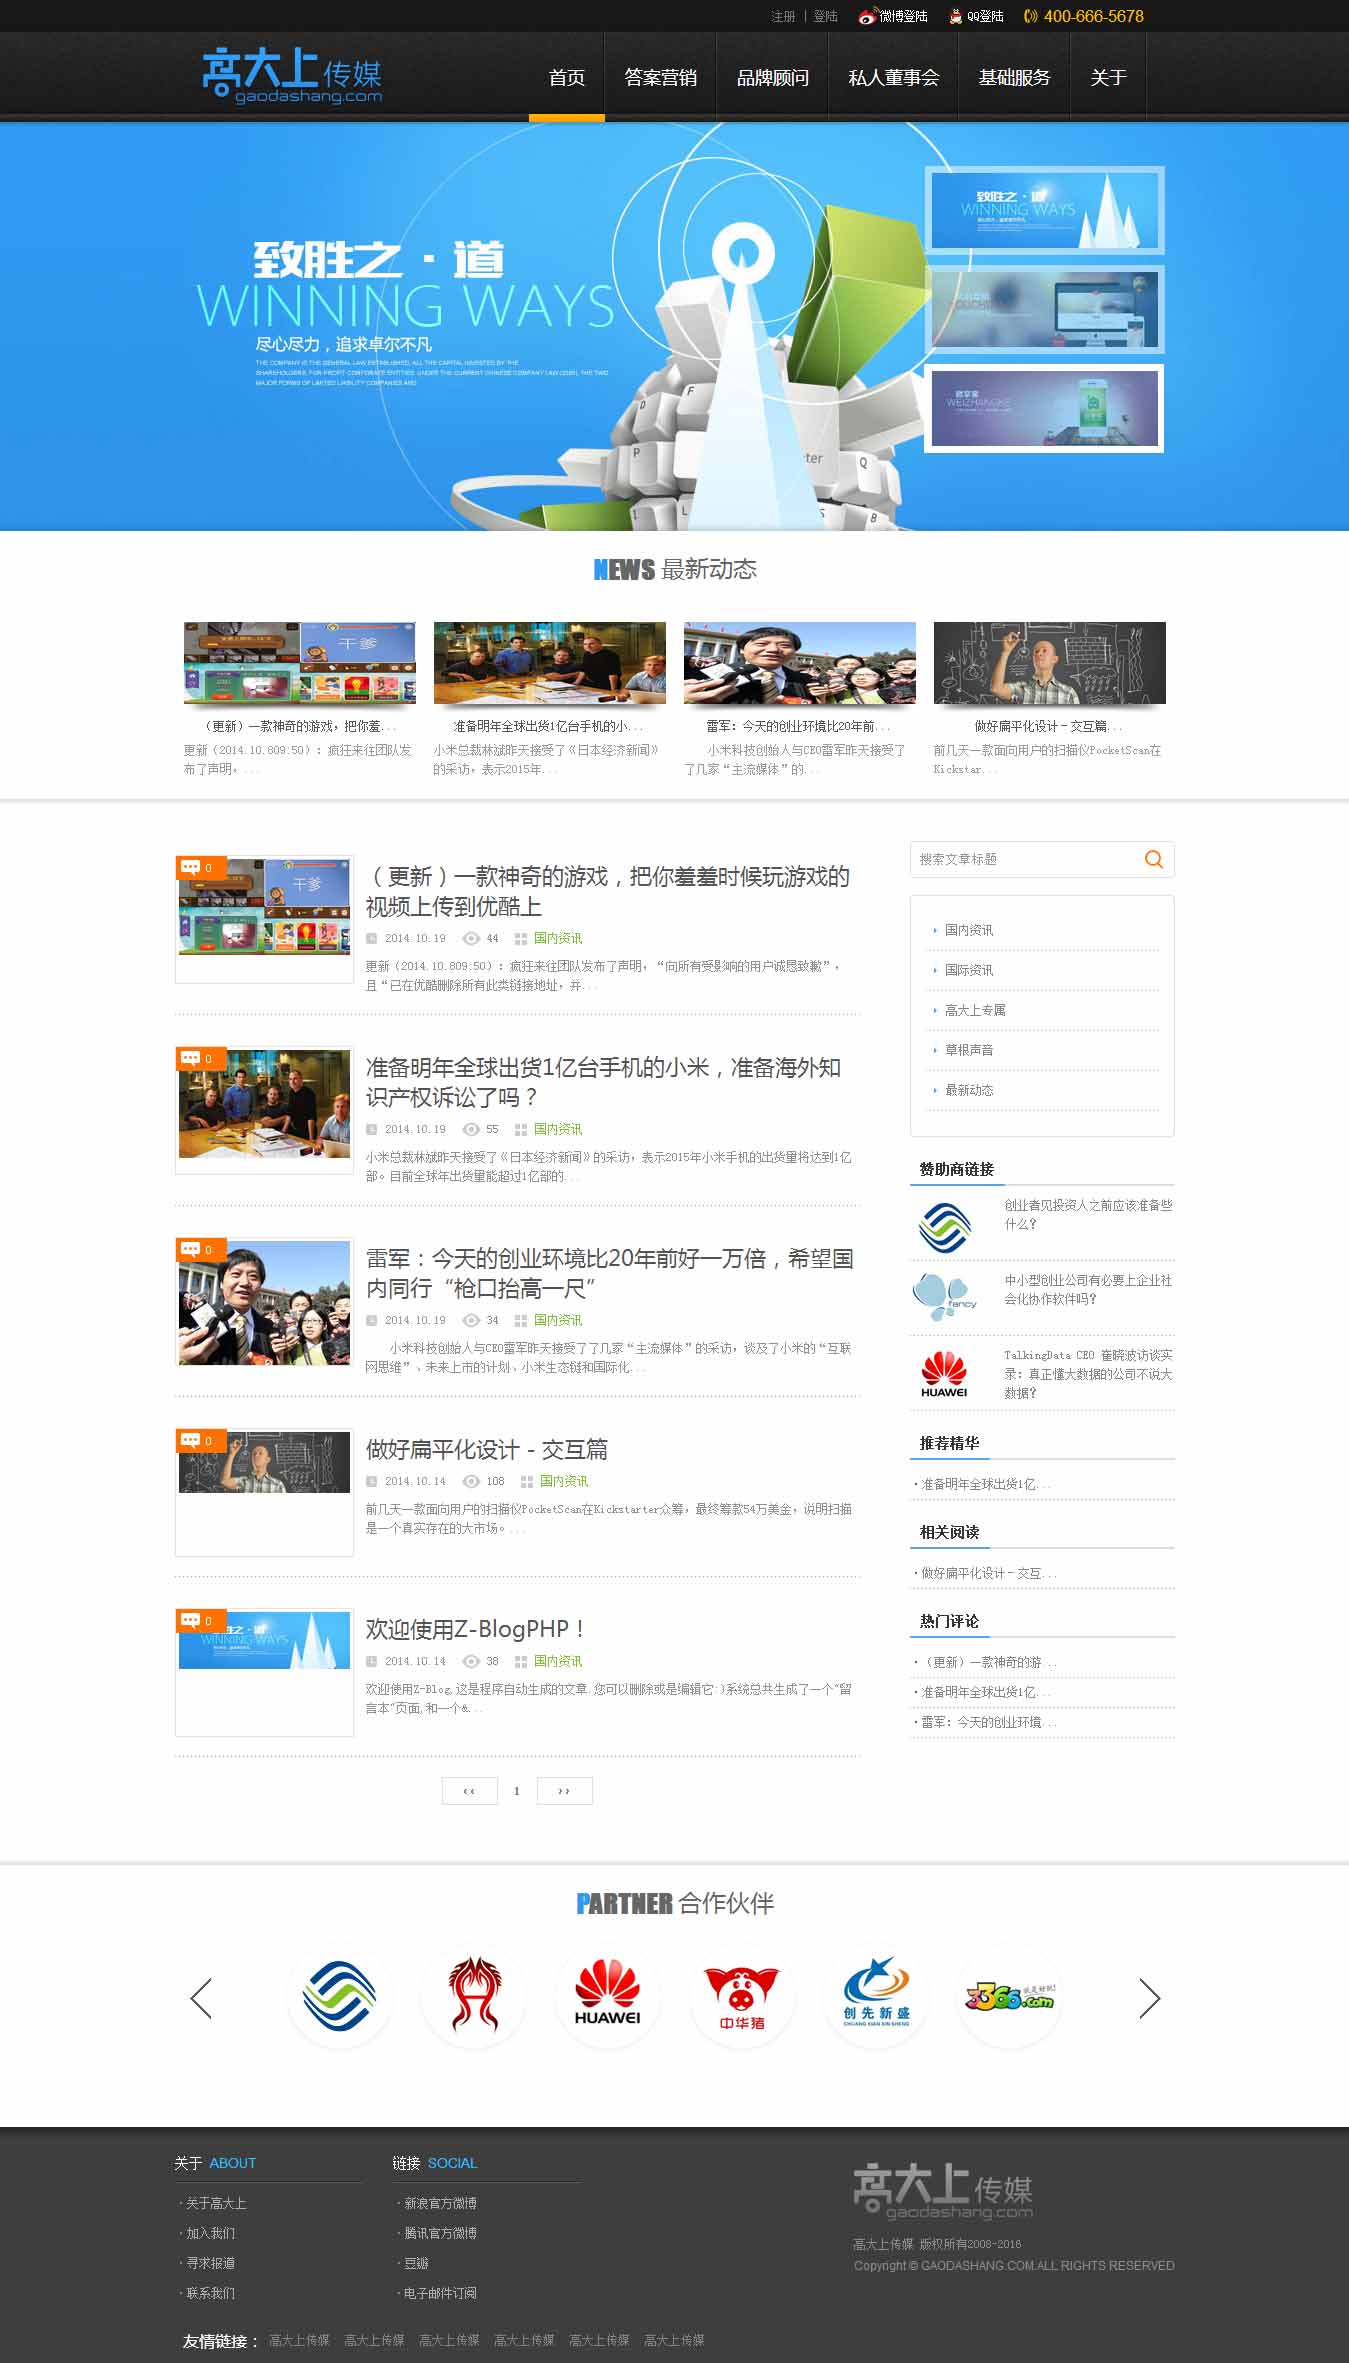The width and height of the screenshot is (1349, 2363).
Task: Open news thumbnail of men at table
Action: [549, 663]
